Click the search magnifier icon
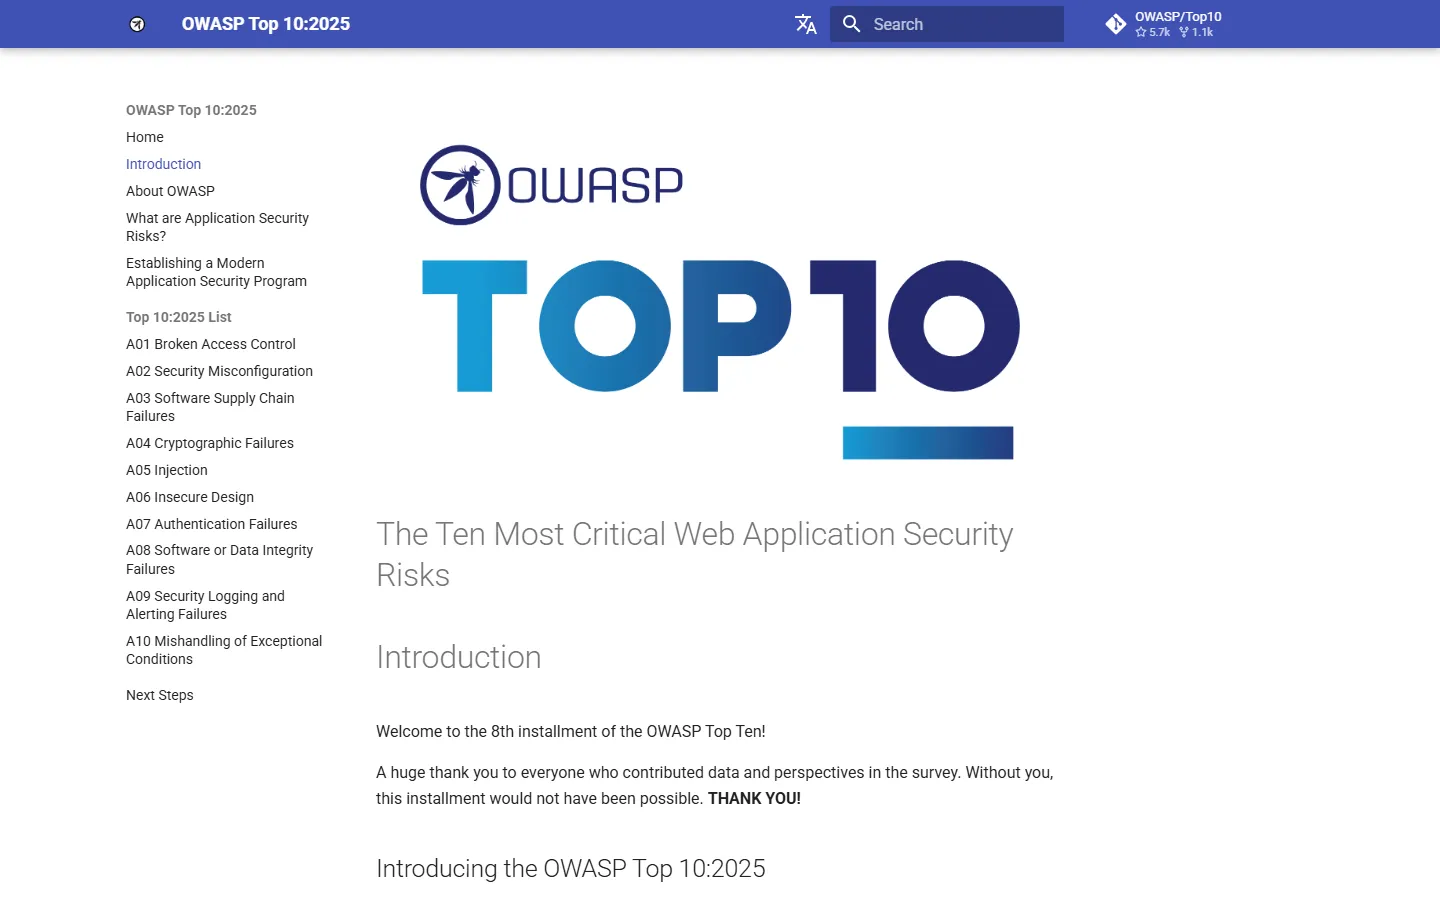Viewport: 1440px width, 900px height. click(x=852, y=24)
